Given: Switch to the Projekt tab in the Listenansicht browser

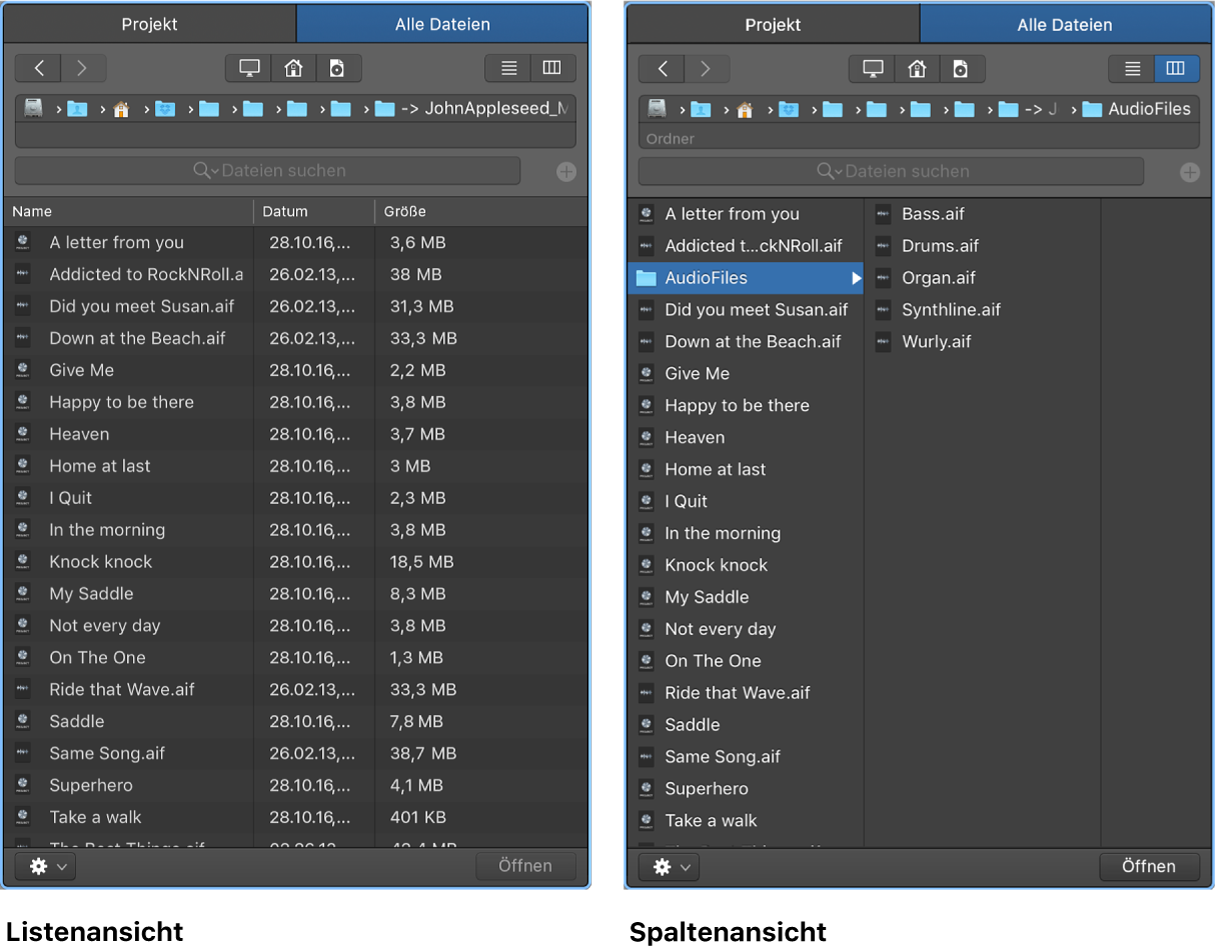Looking at the screenshot, I should point(150,24).
